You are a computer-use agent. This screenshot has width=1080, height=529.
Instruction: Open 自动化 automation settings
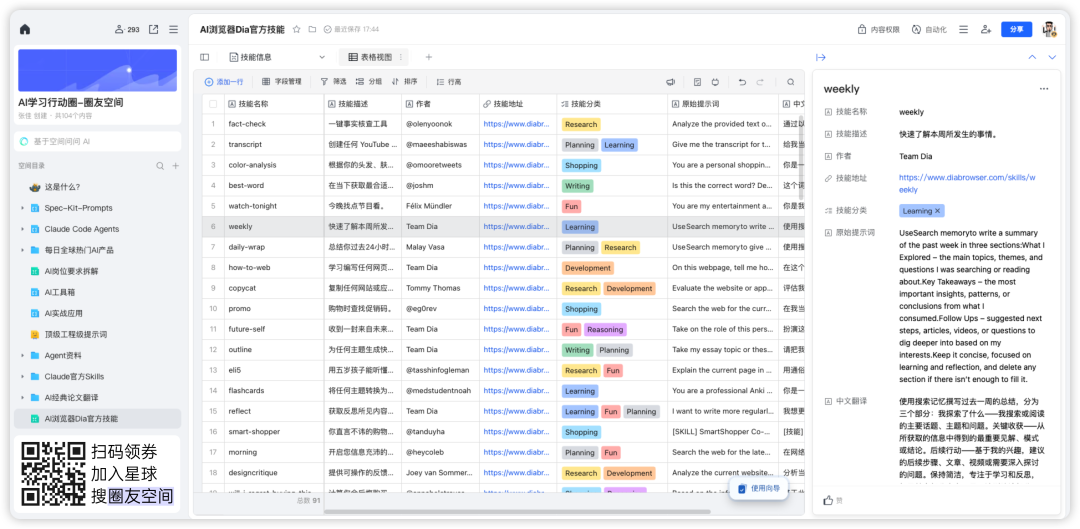(x=929, y=30)
